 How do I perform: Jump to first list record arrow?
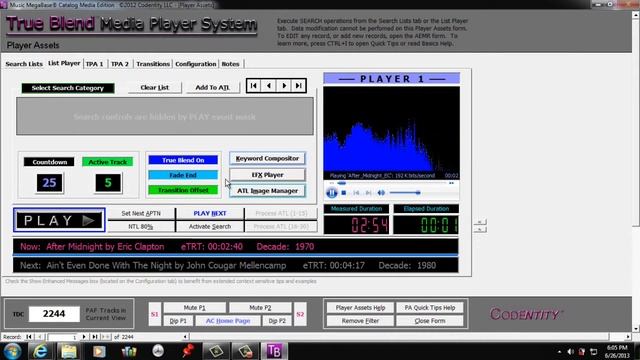(x=253, y=86)
